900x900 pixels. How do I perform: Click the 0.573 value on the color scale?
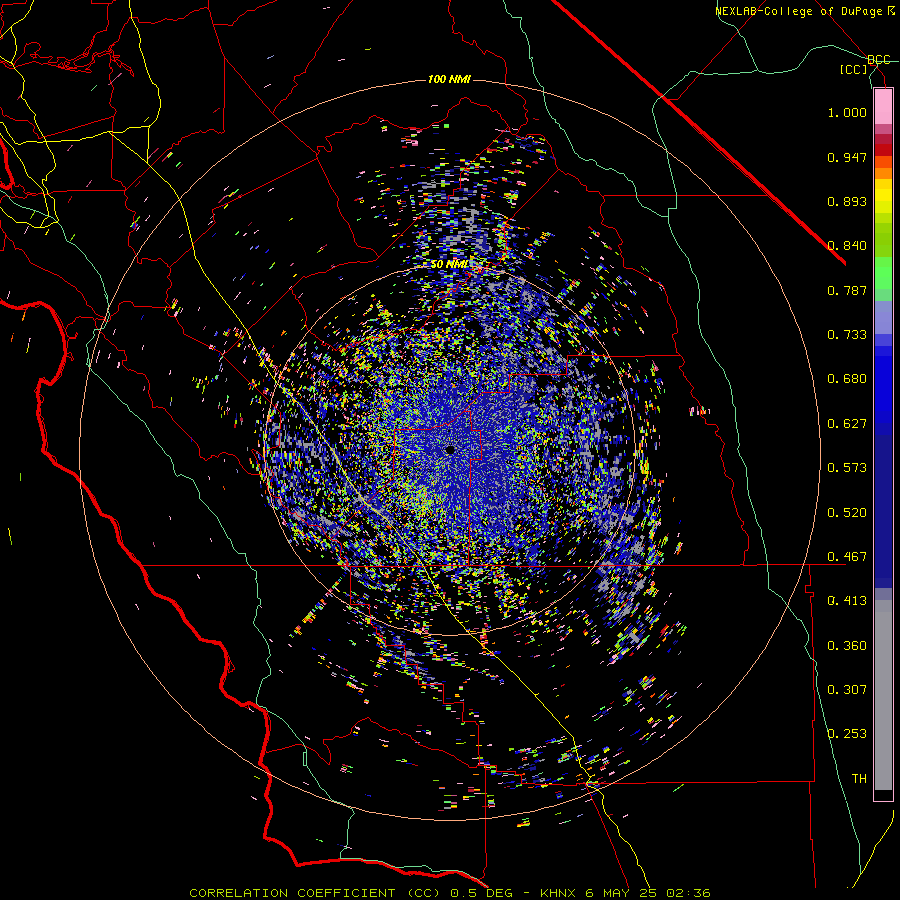[x=847, y=468]
